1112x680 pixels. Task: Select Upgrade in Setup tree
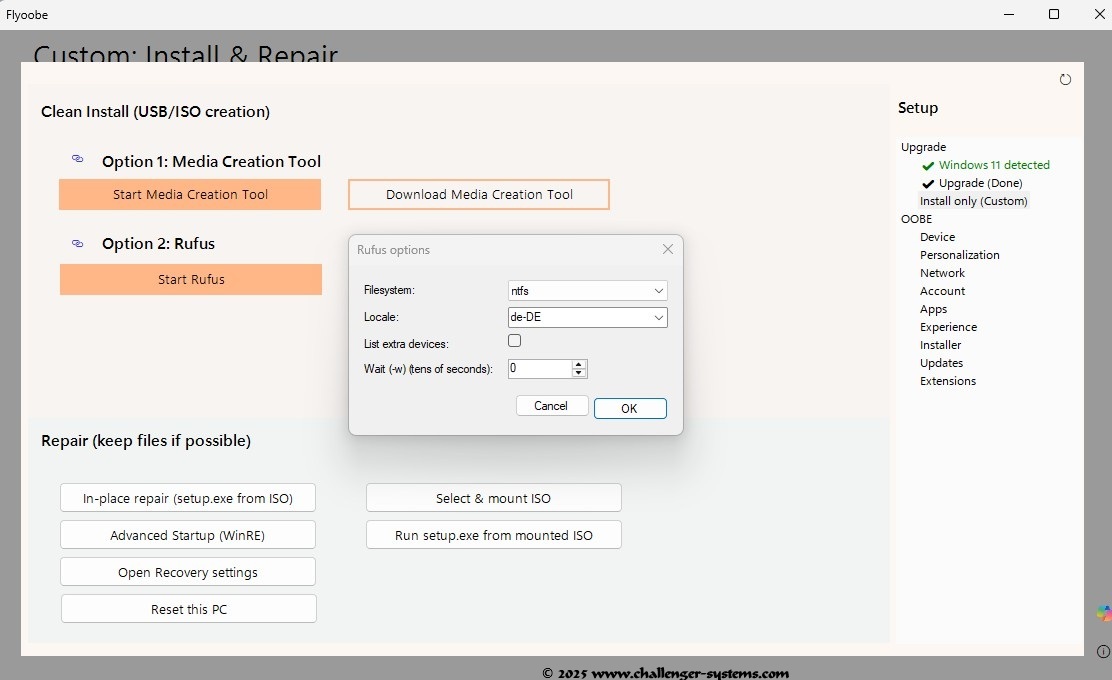tap(923, 147)
